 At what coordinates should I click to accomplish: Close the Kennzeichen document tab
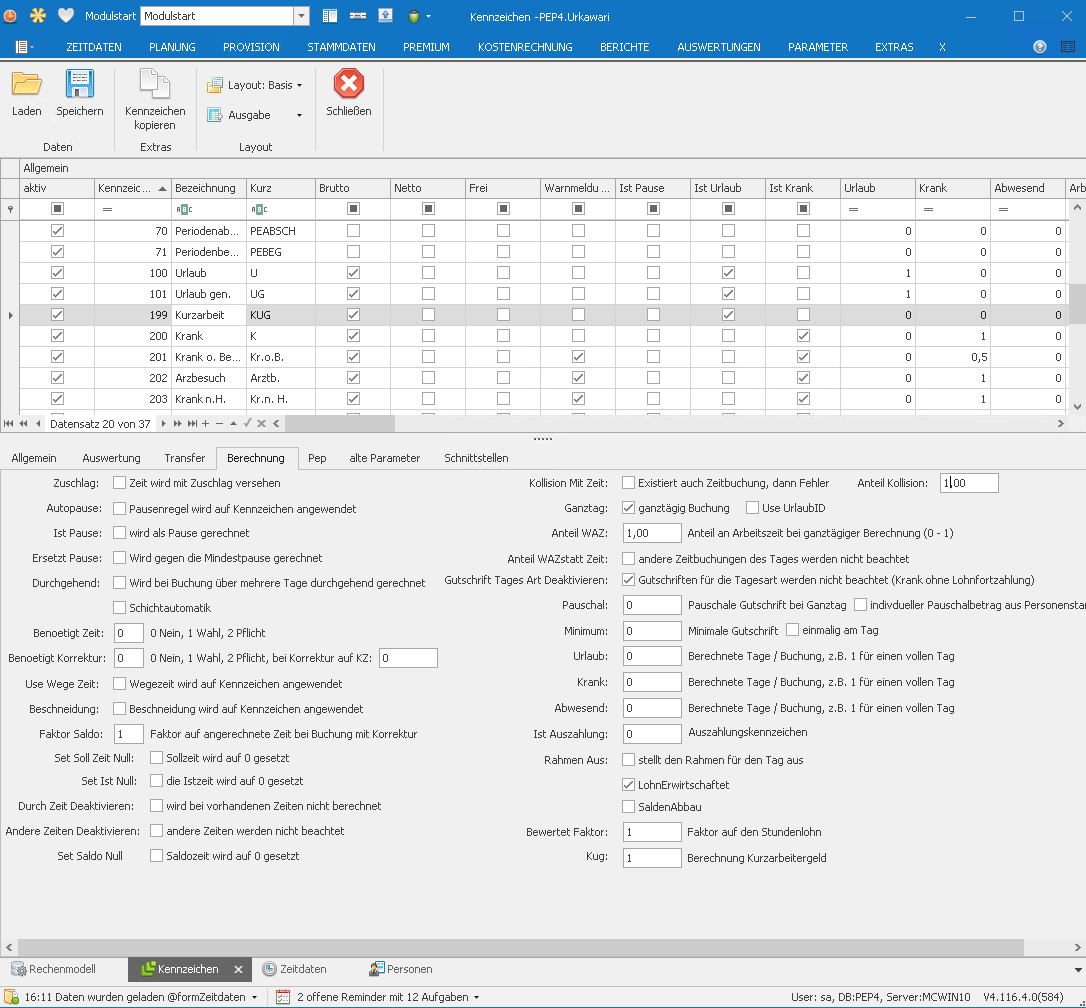(239, 969)
